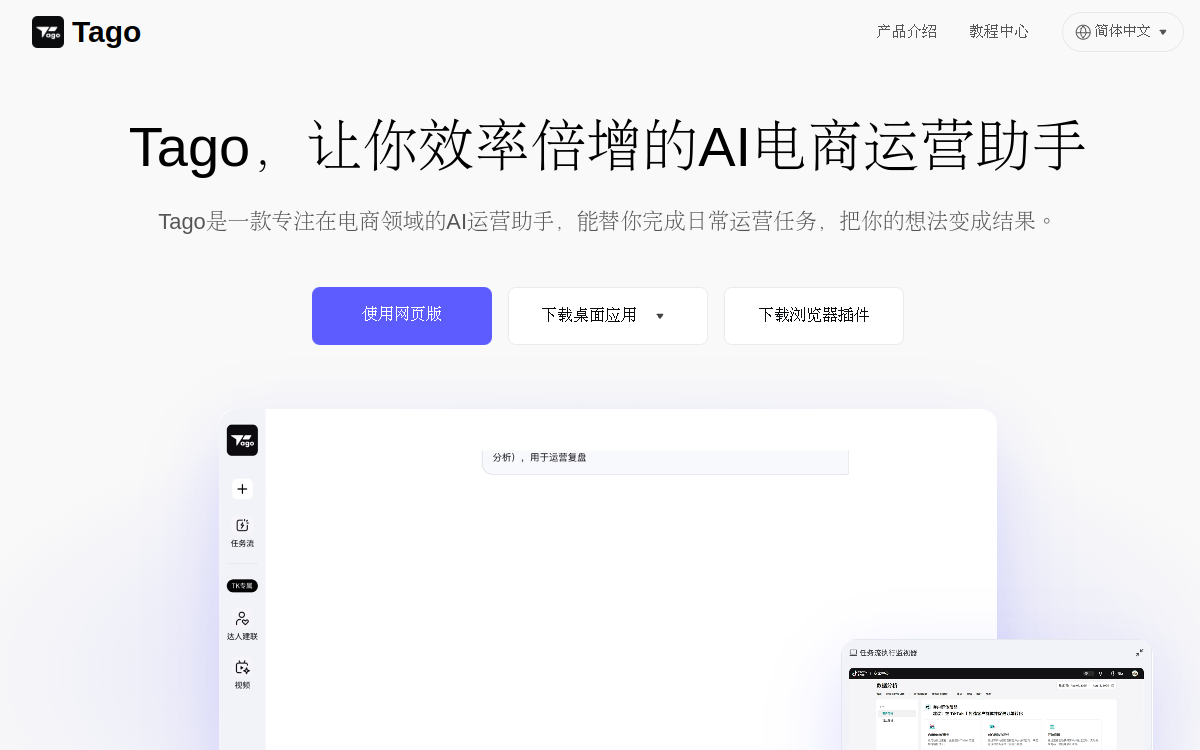This screenshot has height=750, width=1200.
Task: Click the 任务流执行监视器 panel title
Action: (888, 653)
